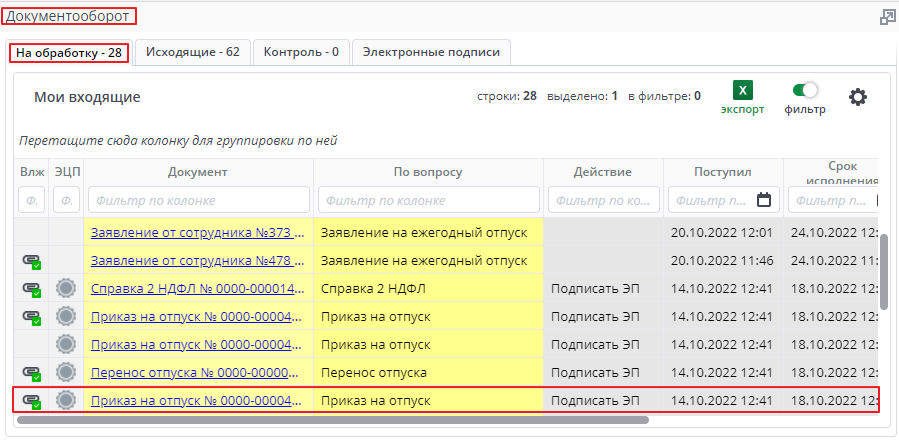Image resolution: width=899 pixels, height=441 pixels.
Task: Open the Заявление от сотрудника №478 link
Action: click(198, 261)
